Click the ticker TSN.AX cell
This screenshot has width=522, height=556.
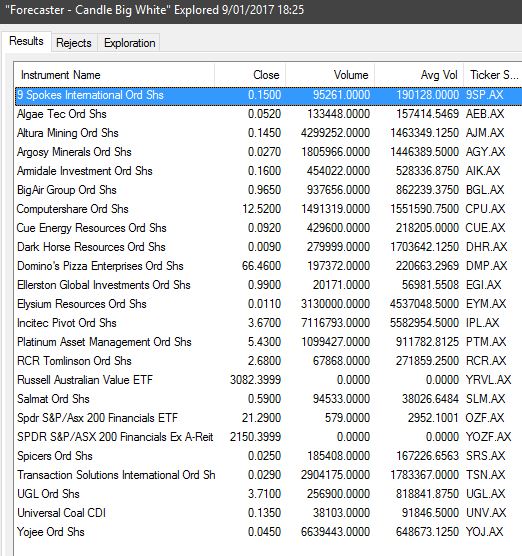tap(485, 475)
